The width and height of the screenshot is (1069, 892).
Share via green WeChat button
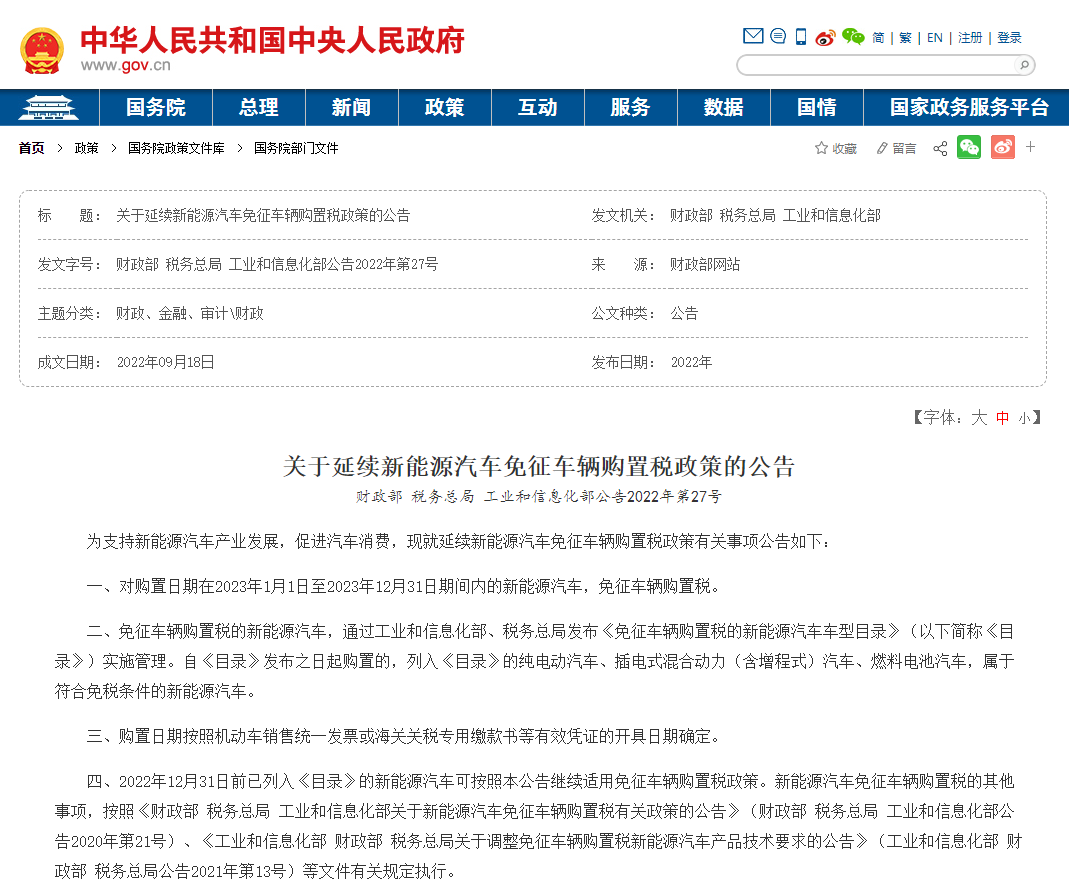point(969,147)
